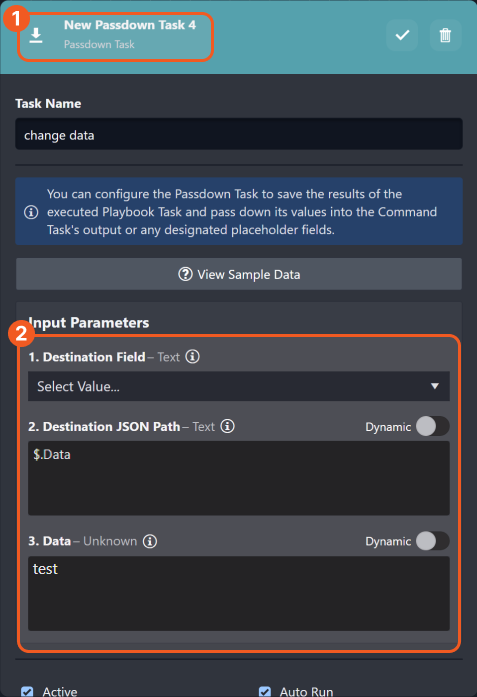Click info icon beside Destination JSON Path
Viewport: 477px width, 697px height.
point(228,426)
